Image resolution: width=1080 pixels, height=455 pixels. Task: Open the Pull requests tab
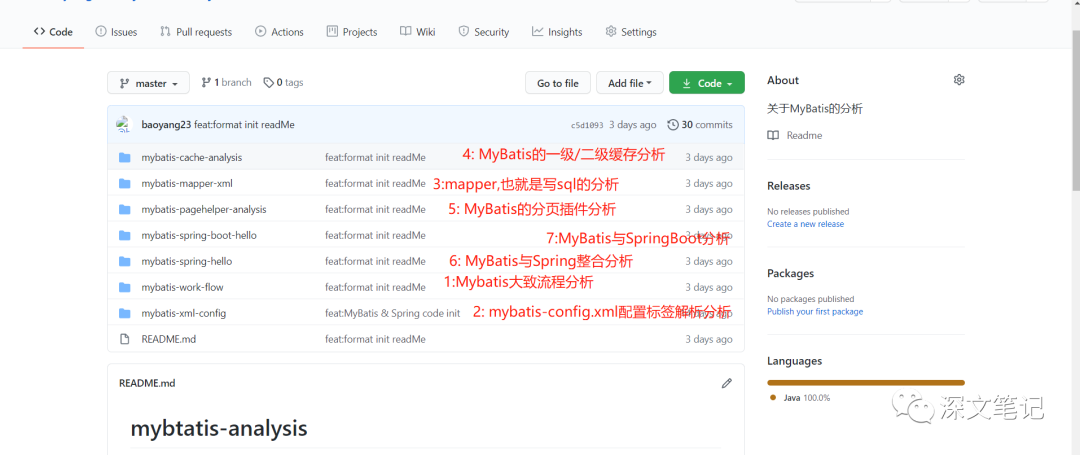(196, 32)
